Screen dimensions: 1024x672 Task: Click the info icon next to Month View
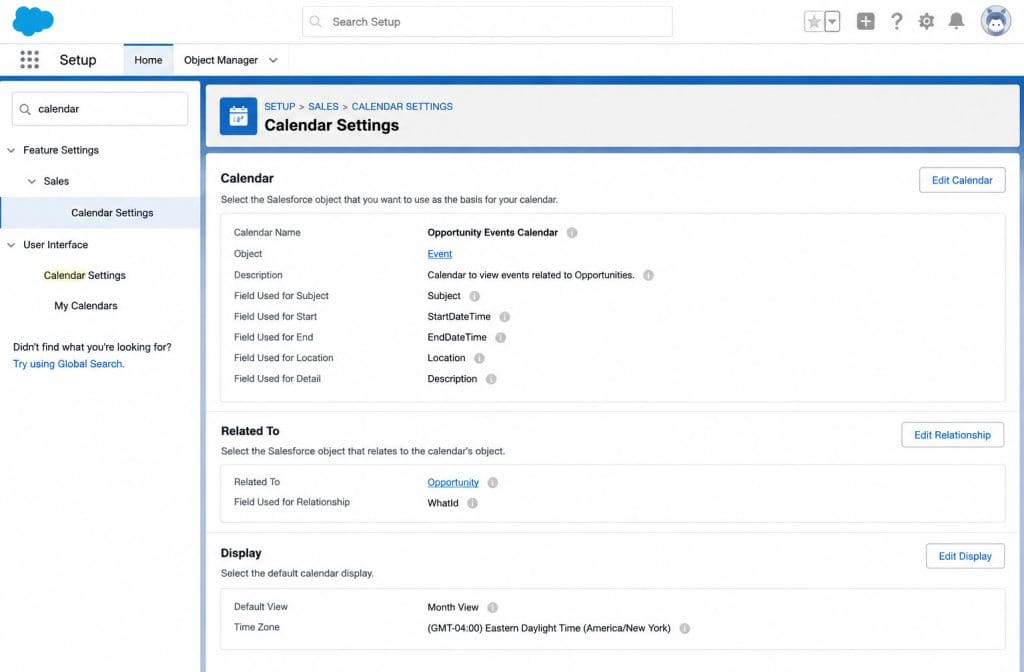[x=493, y=607]
